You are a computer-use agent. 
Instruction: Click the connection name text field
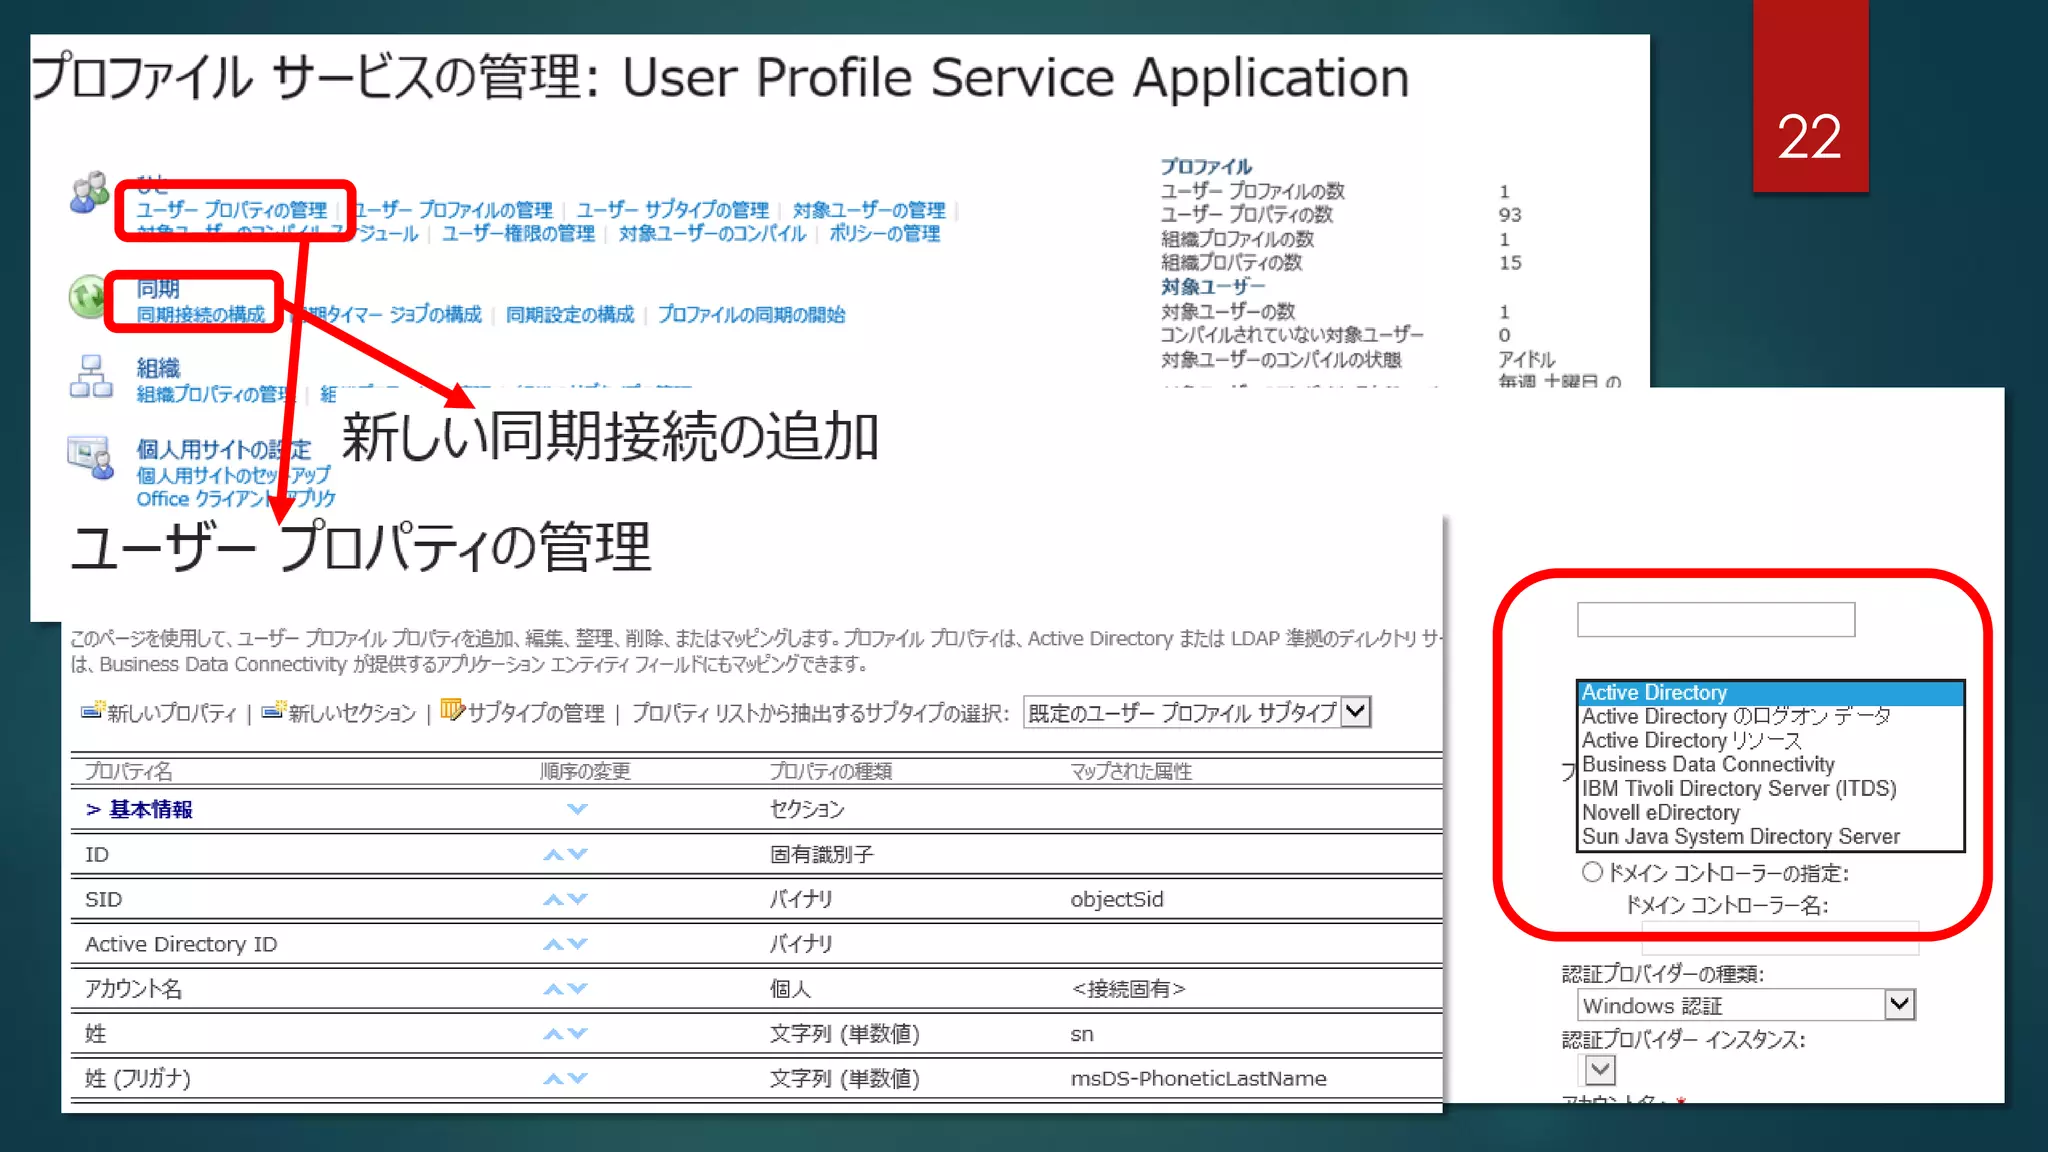click(x=1715, y=620)
